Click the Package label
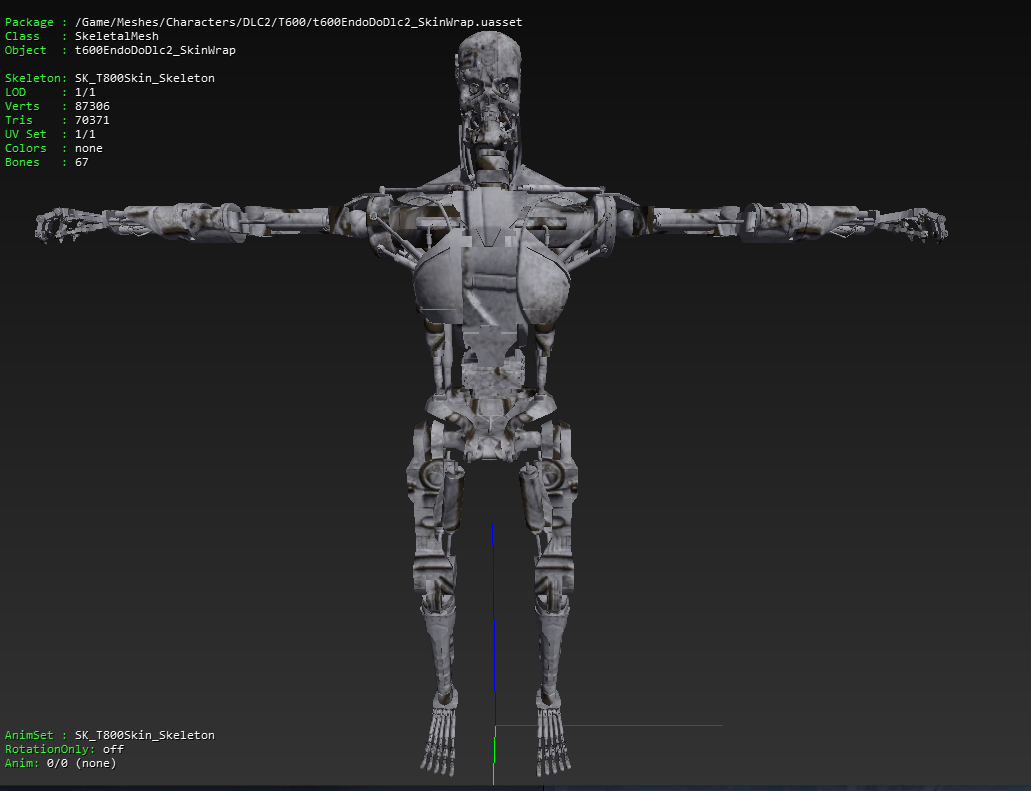Screen dimensions: 1031x791 (29, 22)
